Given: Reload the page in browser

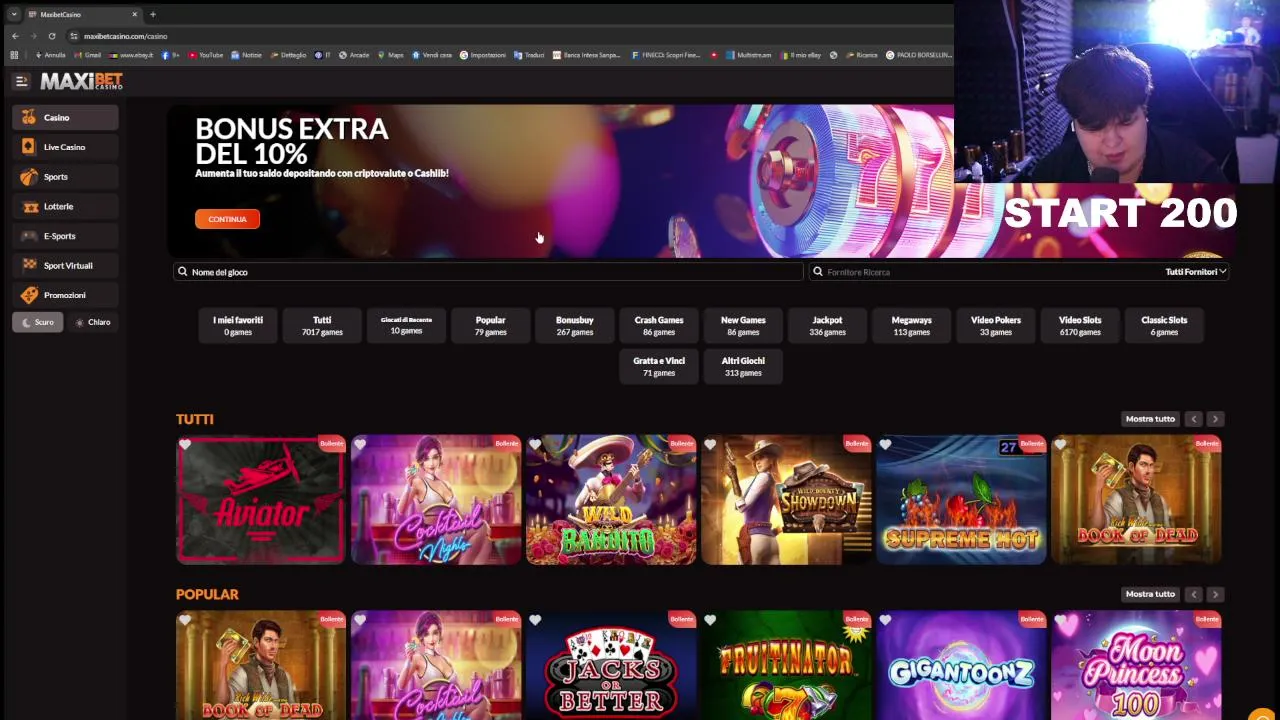Looking at the screenshot, I should [52, 36].
